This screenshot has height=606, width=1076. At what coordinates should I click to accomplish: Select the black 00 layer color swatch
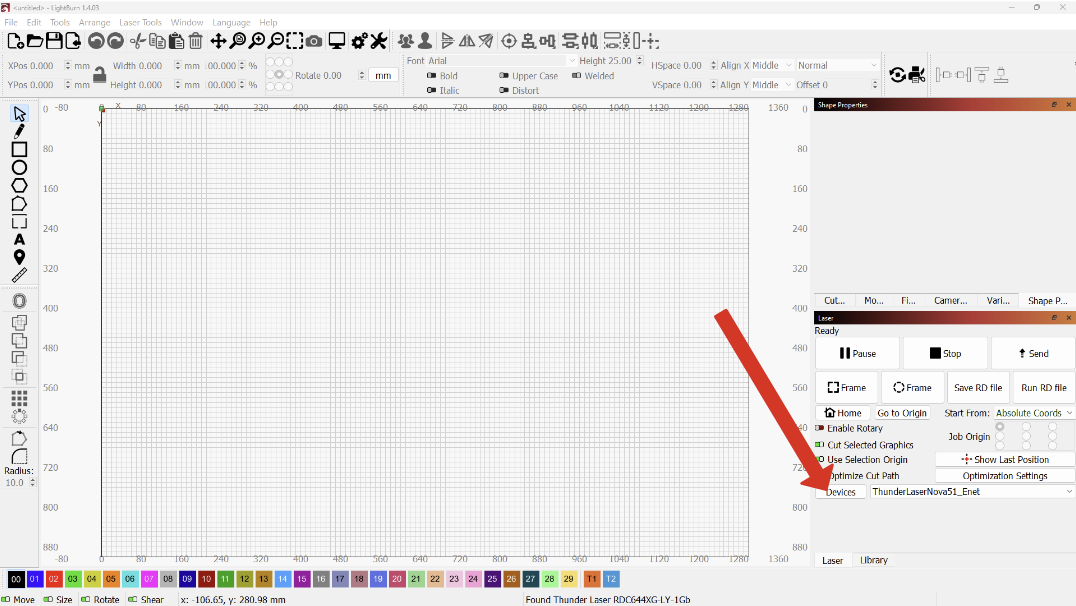[16, 579]
